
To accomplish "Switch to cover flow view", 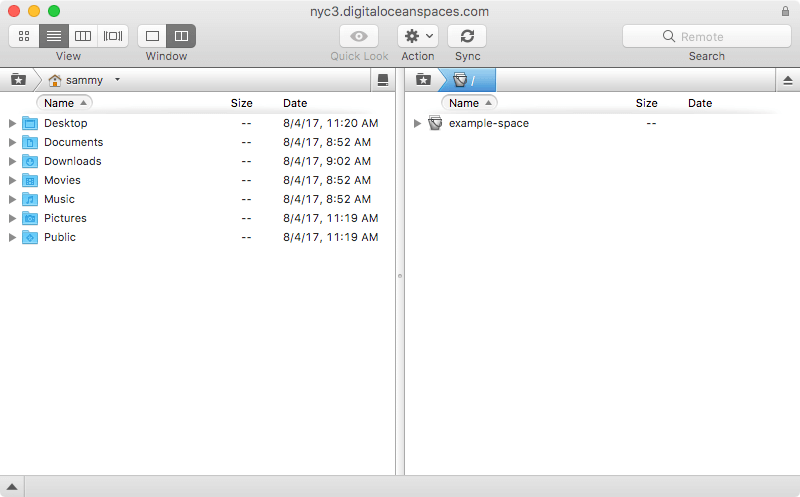I will click(x=113, y=36).
